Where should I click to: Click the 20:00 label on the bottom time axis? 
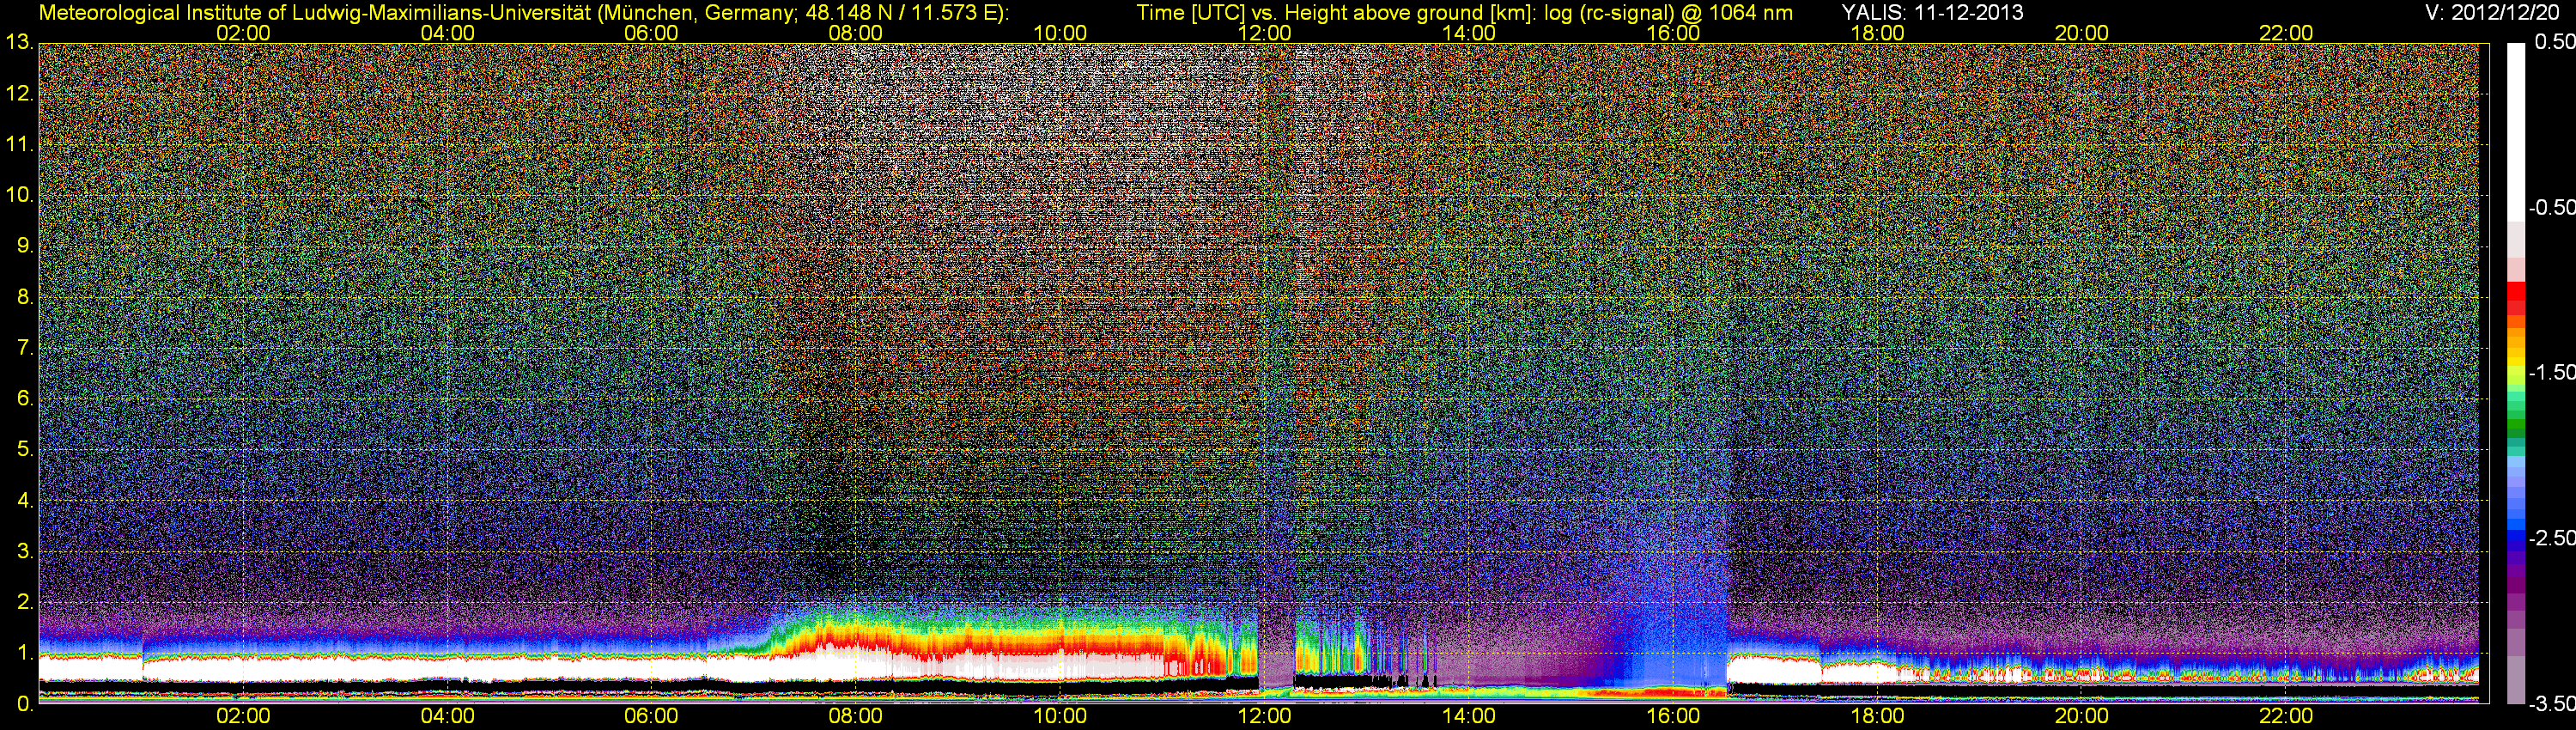click(x=2082, y=716)
